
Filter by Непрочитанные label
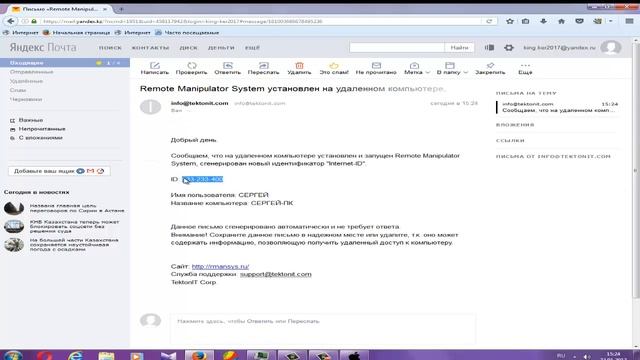[x=42, y=129]
